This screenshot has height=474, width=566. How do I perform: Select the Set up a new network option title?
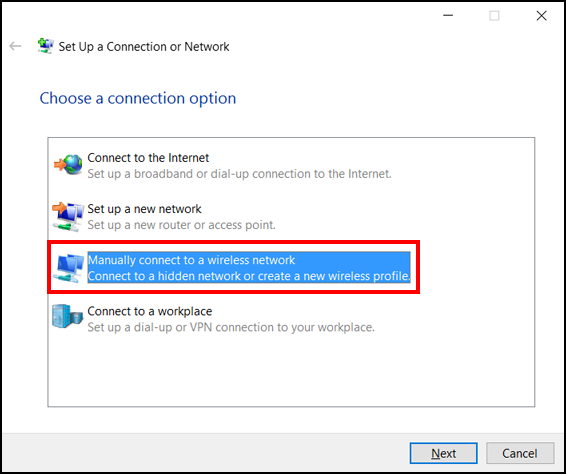[144, 209]
